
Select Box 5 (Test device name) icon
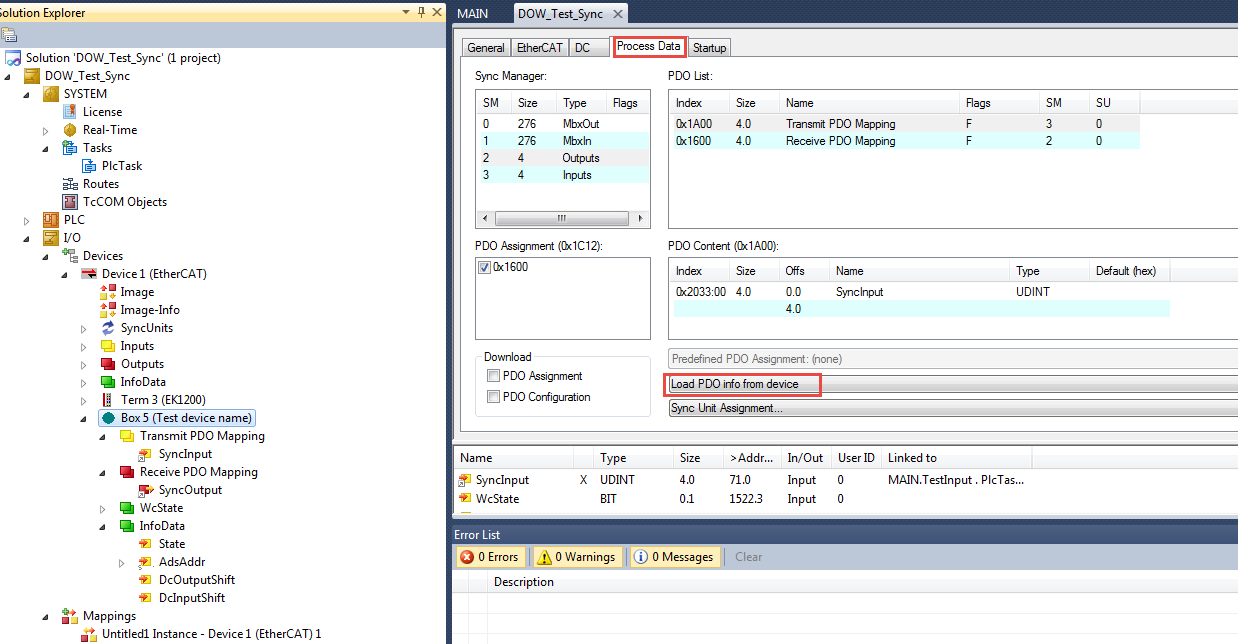tap(108, 418)
